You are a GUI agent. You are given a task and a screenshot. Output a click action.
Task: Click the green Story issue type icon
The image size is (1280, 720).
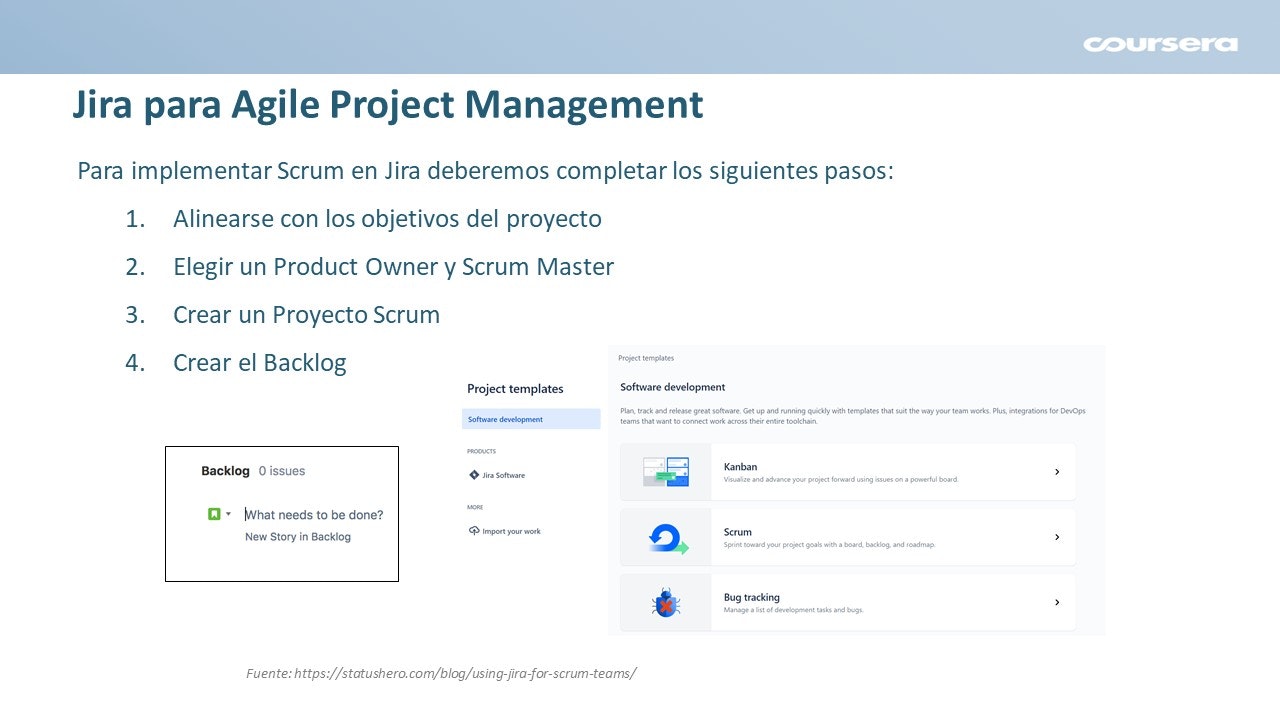pyautogui.click(x=213, y=514)
